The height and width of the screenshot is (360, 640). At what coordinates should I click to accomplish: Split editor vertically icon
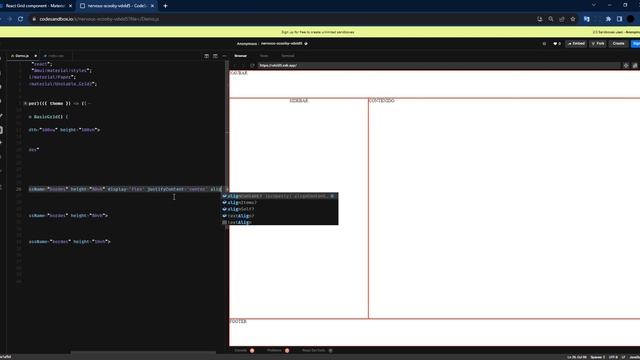207,56
